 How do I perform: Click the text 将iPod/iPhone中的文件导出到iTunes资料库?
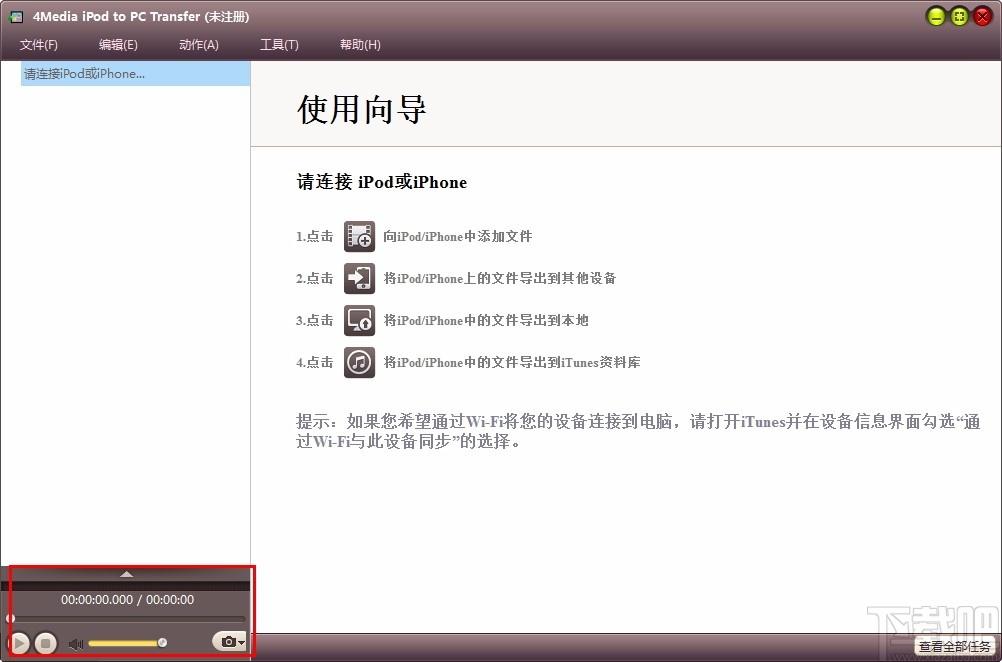512,362
